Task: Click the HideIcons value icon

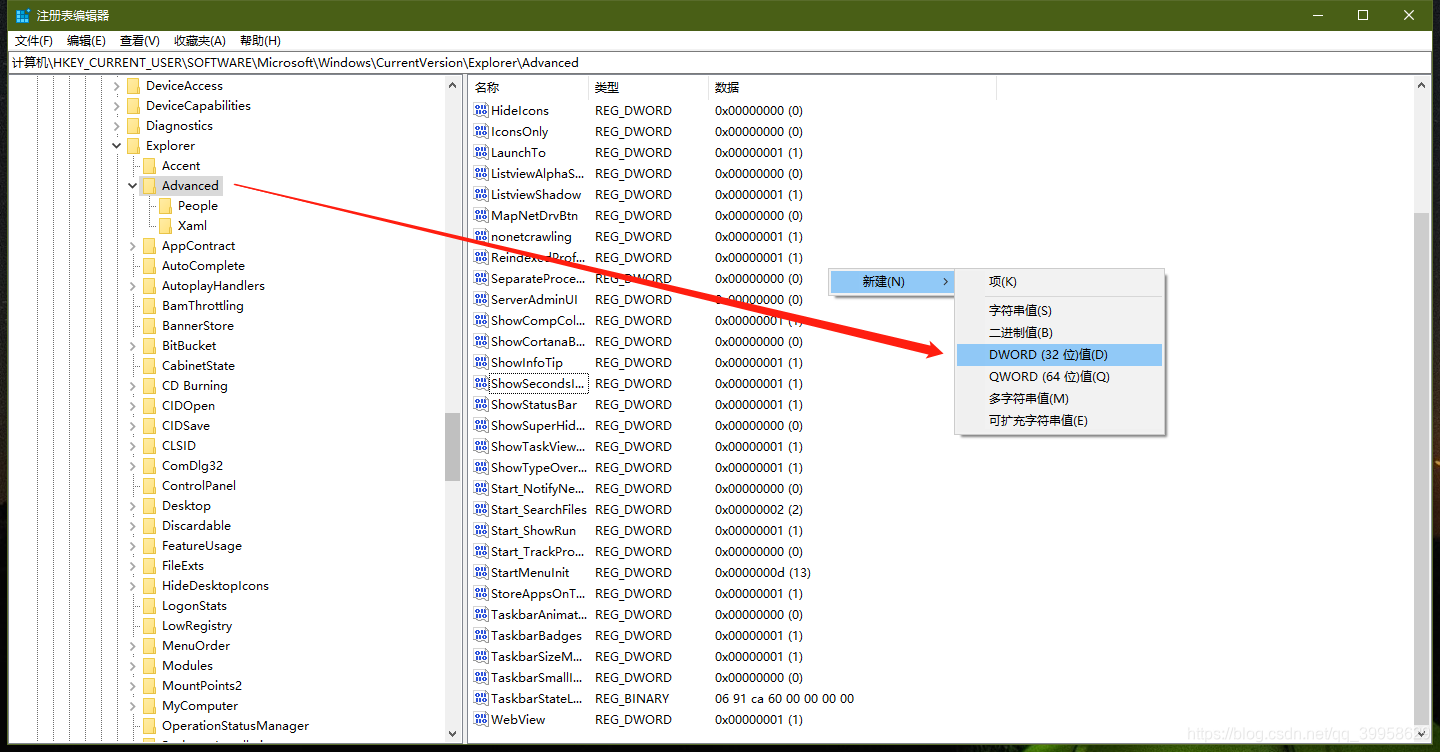Action: click(481, 110)
